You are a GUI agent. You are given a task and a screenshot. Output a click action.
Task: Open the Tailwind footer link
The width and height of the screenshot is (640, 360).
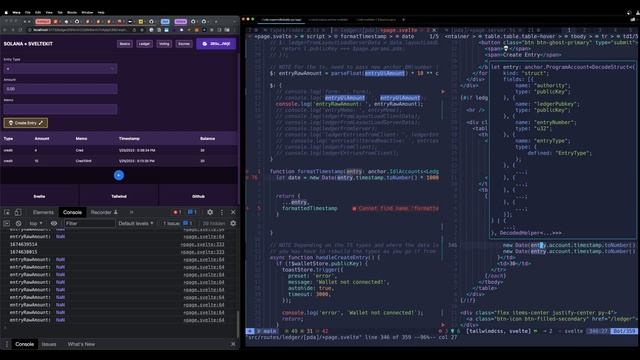pos(119,196)
